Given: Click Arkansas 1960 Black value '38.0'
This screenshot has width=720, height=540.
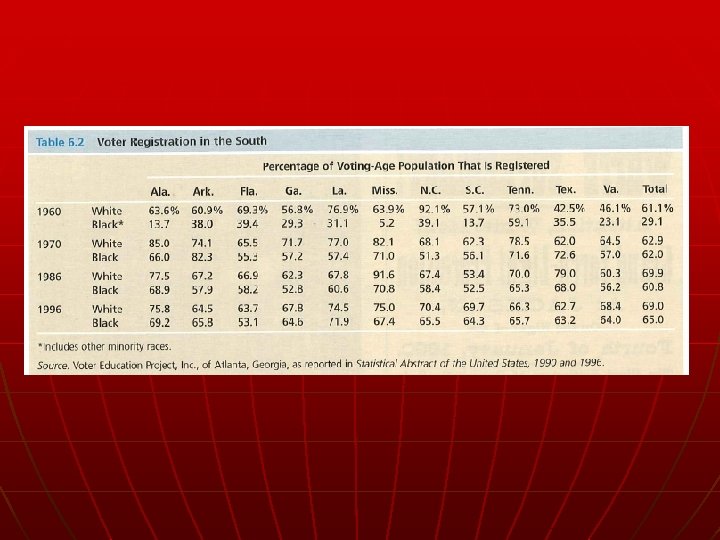Looking at the screenshot, I should [x=202, y=224].
